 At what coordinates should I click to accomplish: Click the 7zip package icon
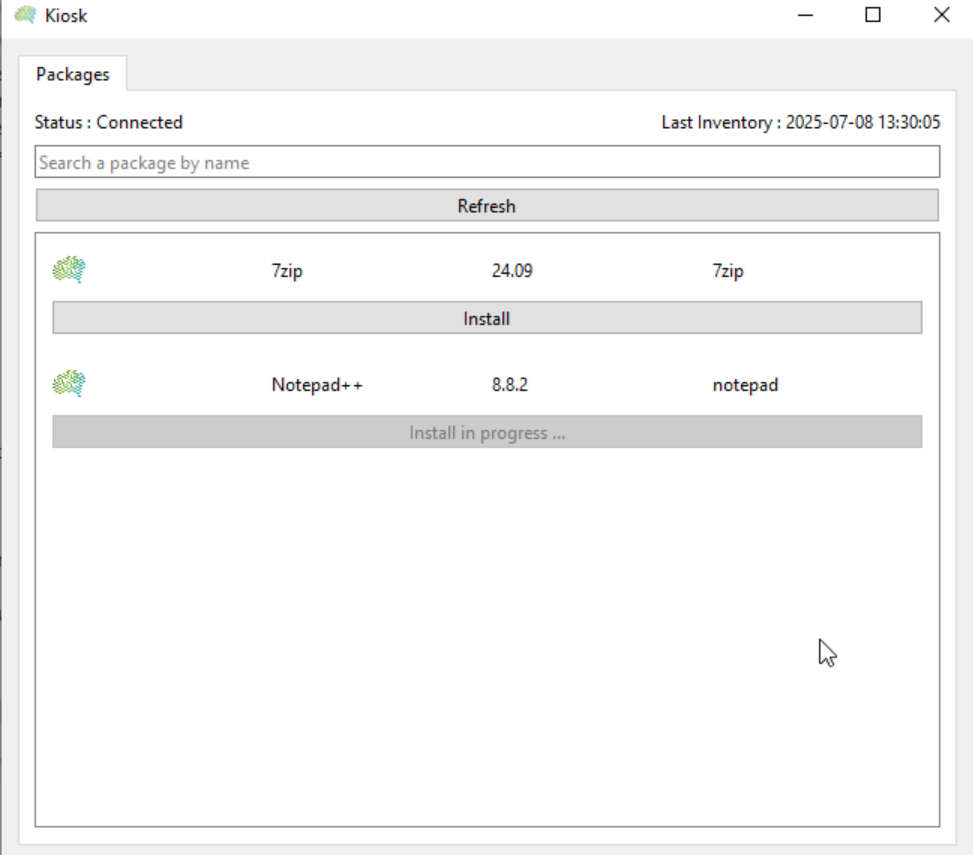tap(69, 269)
